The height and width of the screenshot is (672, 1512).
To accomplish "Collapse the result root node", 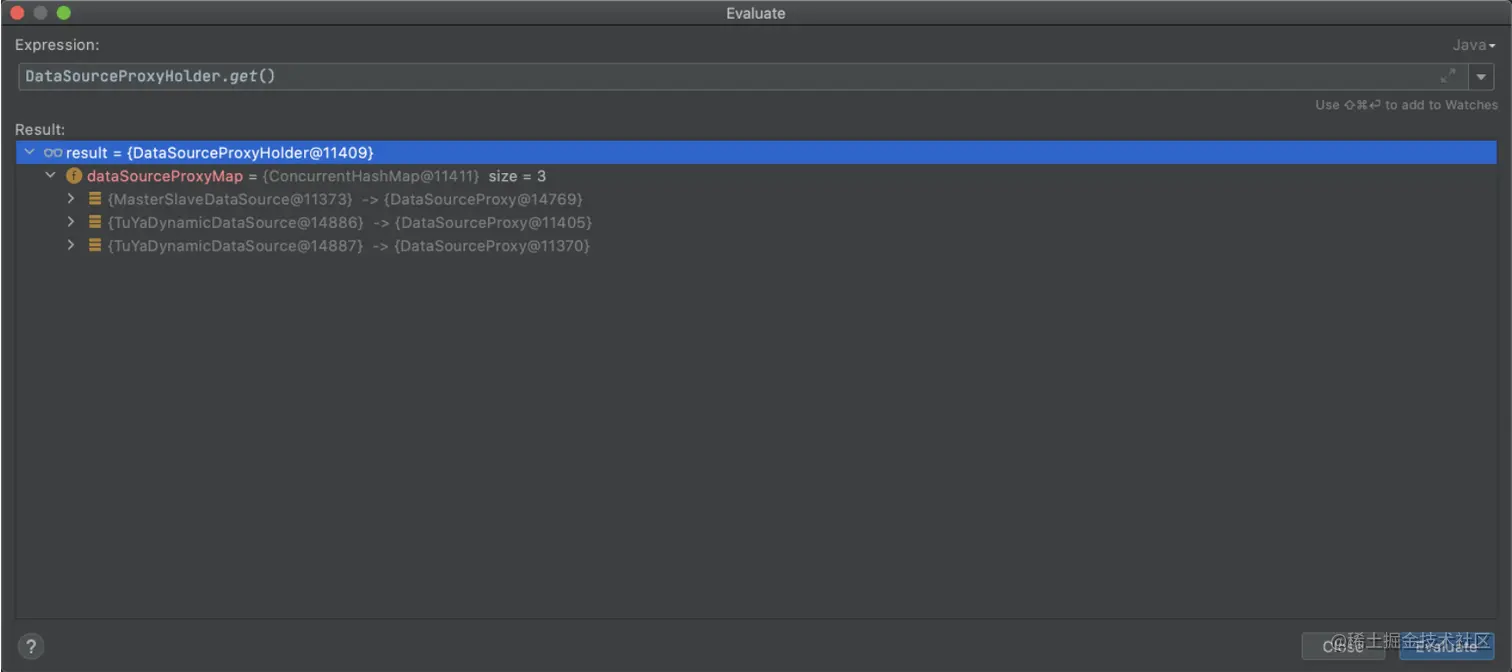I will pyautogui.click(x=30, y=152).
